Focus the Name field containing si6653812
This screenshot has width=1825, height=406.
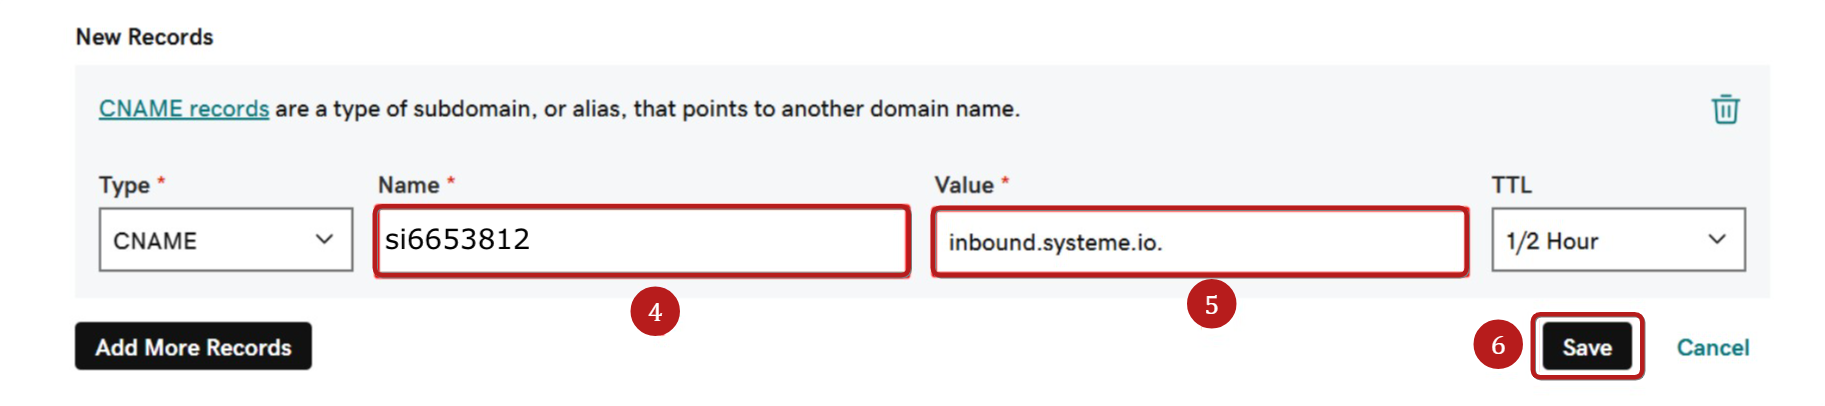642,240
